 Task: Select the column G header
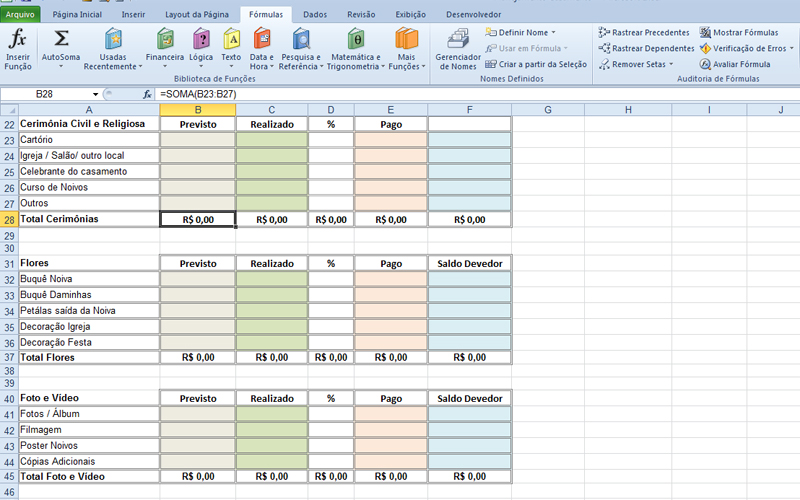(548, 108)
